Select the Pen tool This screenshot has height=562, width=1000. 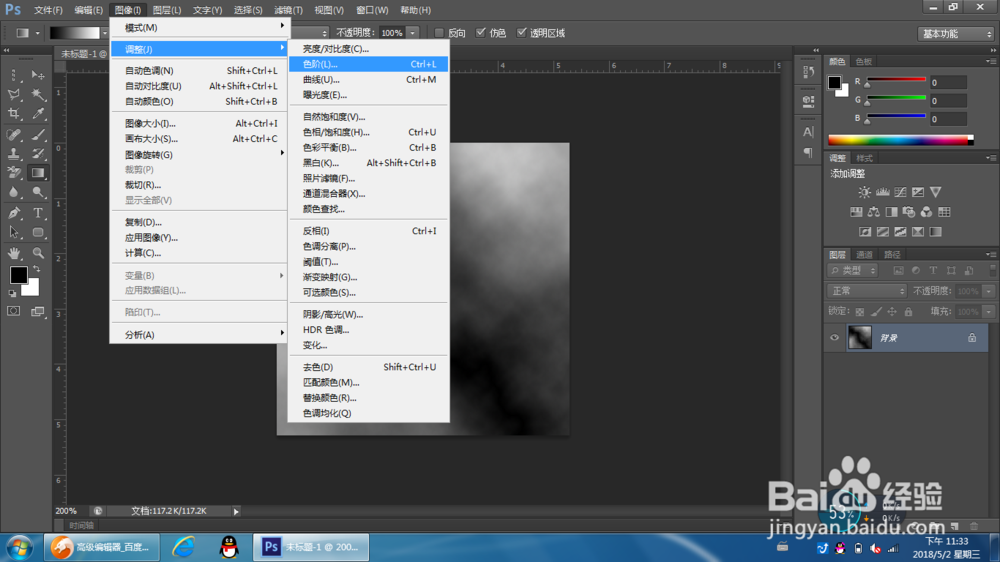(14, 213)
